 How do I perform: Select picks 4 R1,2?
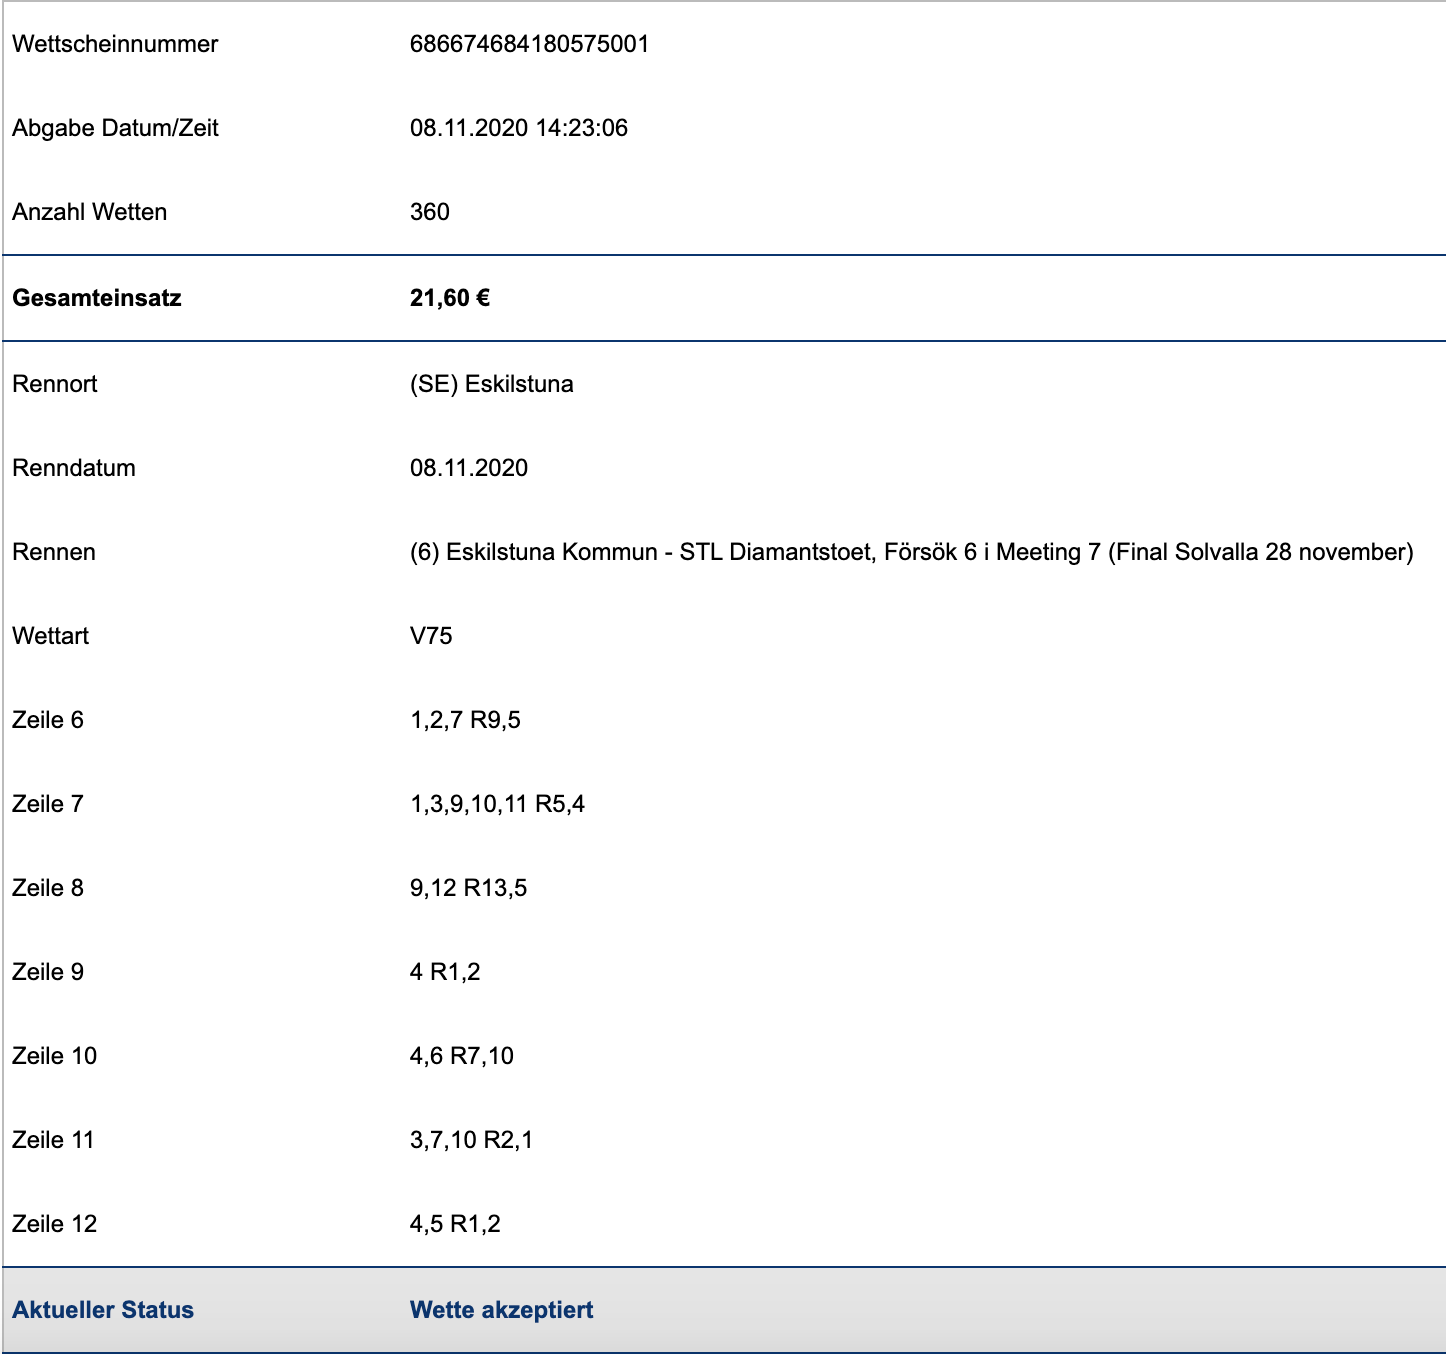click(x=445, y=972)
